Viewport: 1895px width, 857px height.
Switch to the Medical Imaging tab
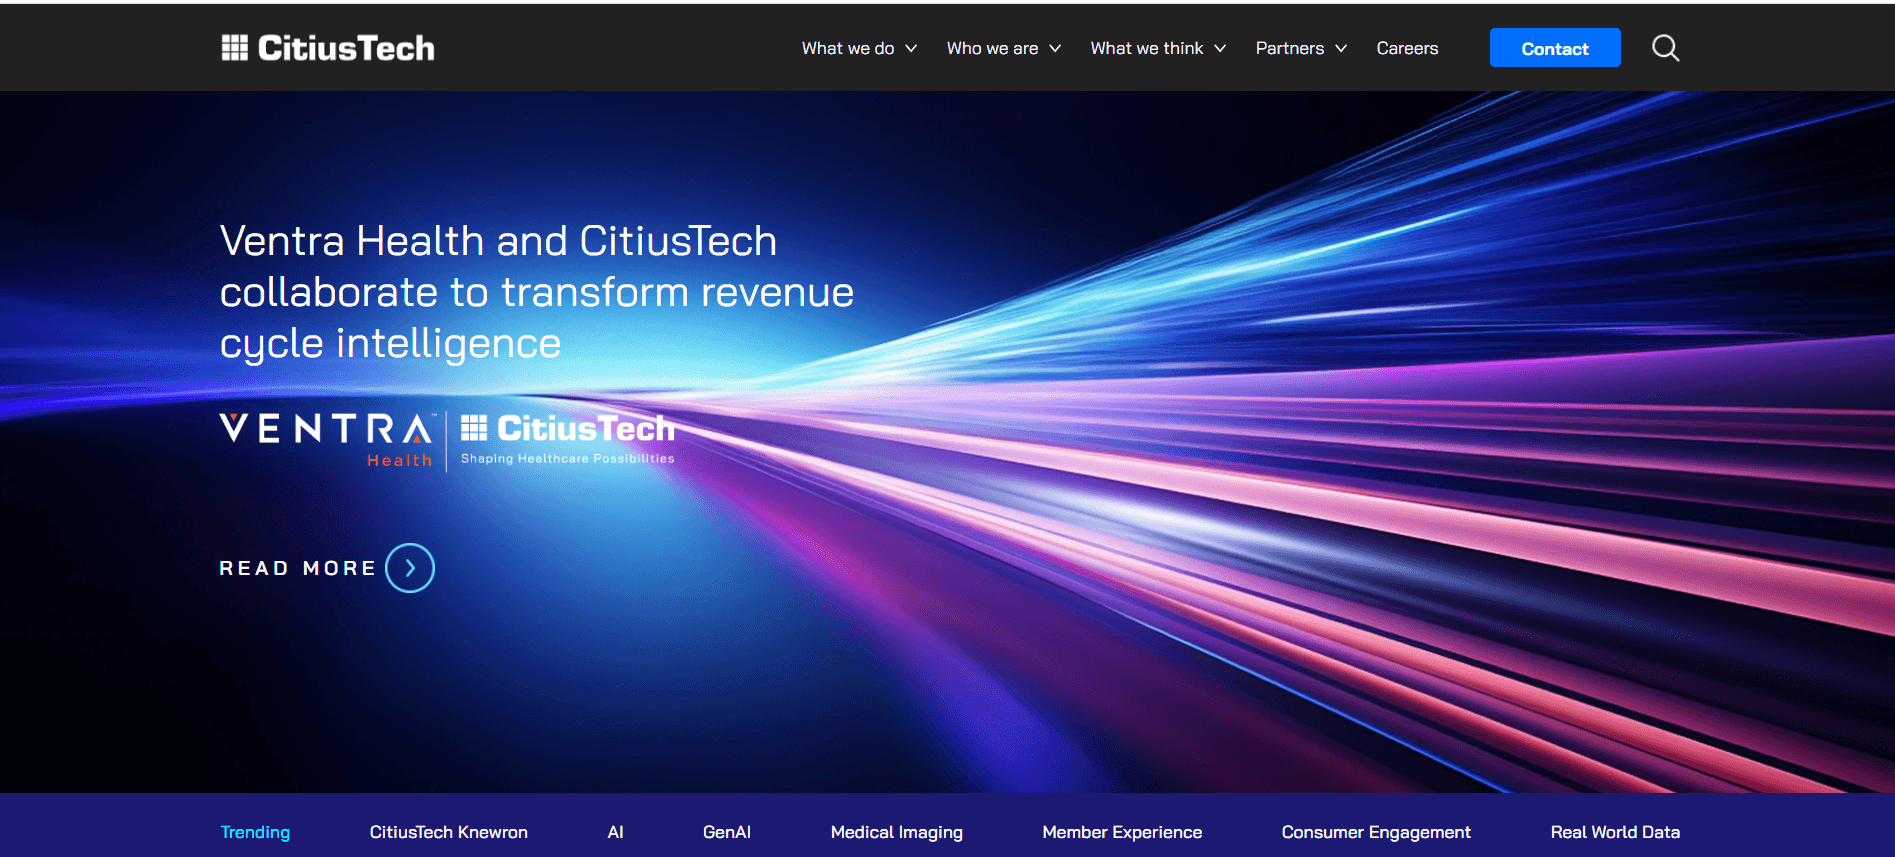(x=896, y=832)
